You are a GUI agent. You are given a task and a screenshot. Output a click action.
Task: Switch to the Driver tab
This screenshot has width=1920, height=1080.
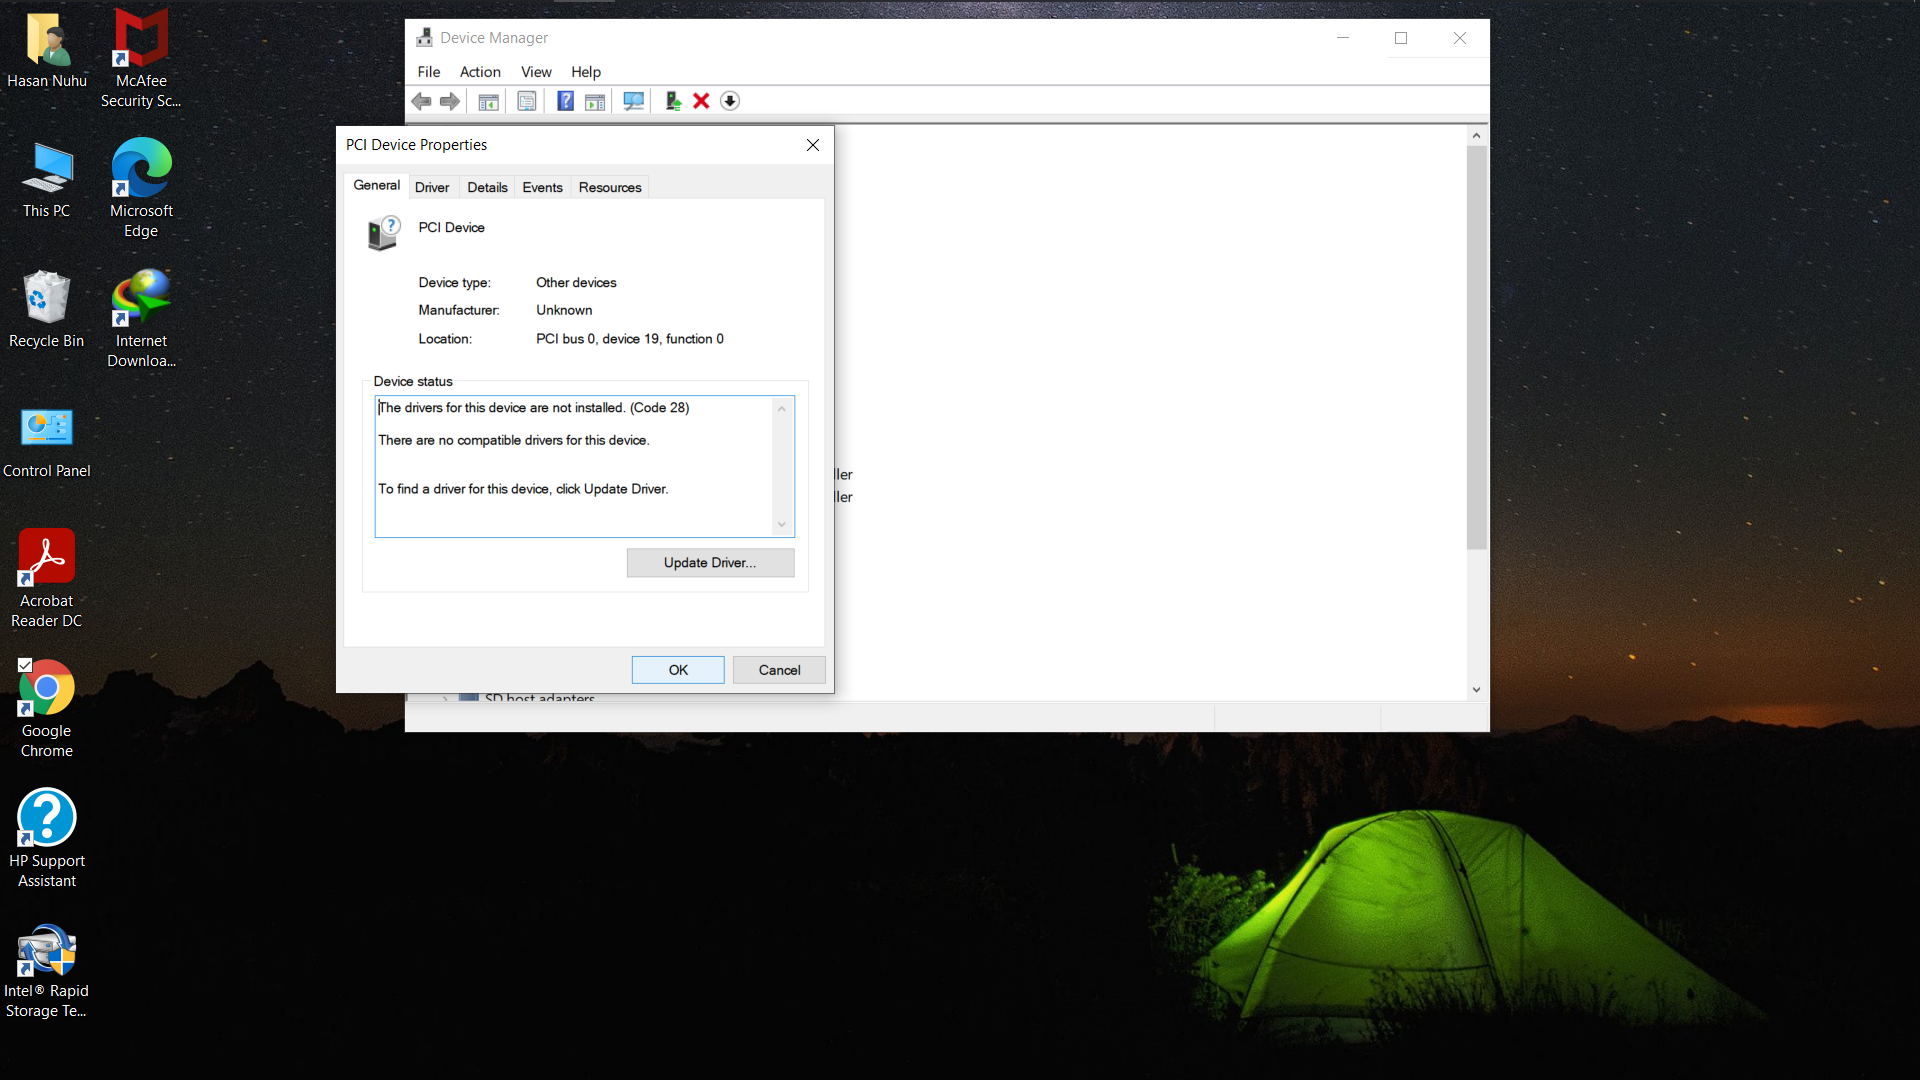[432, 187]
